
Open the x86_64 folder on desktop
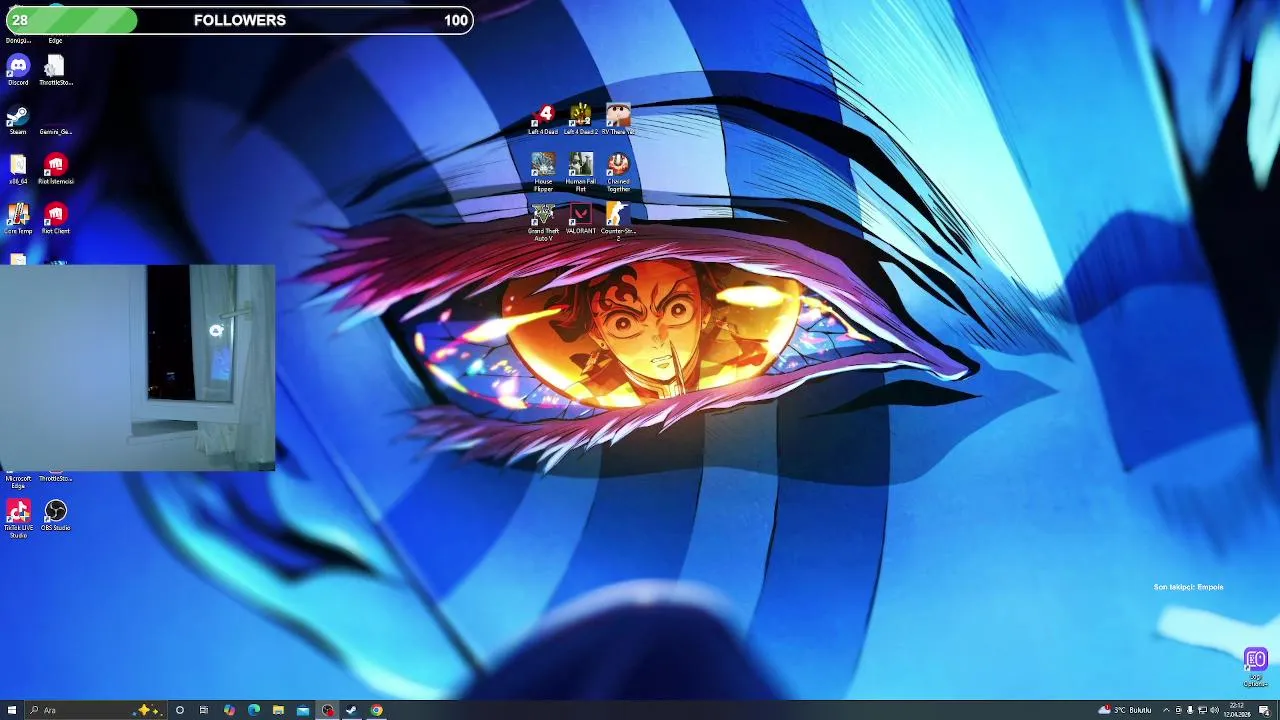point(18,169)
